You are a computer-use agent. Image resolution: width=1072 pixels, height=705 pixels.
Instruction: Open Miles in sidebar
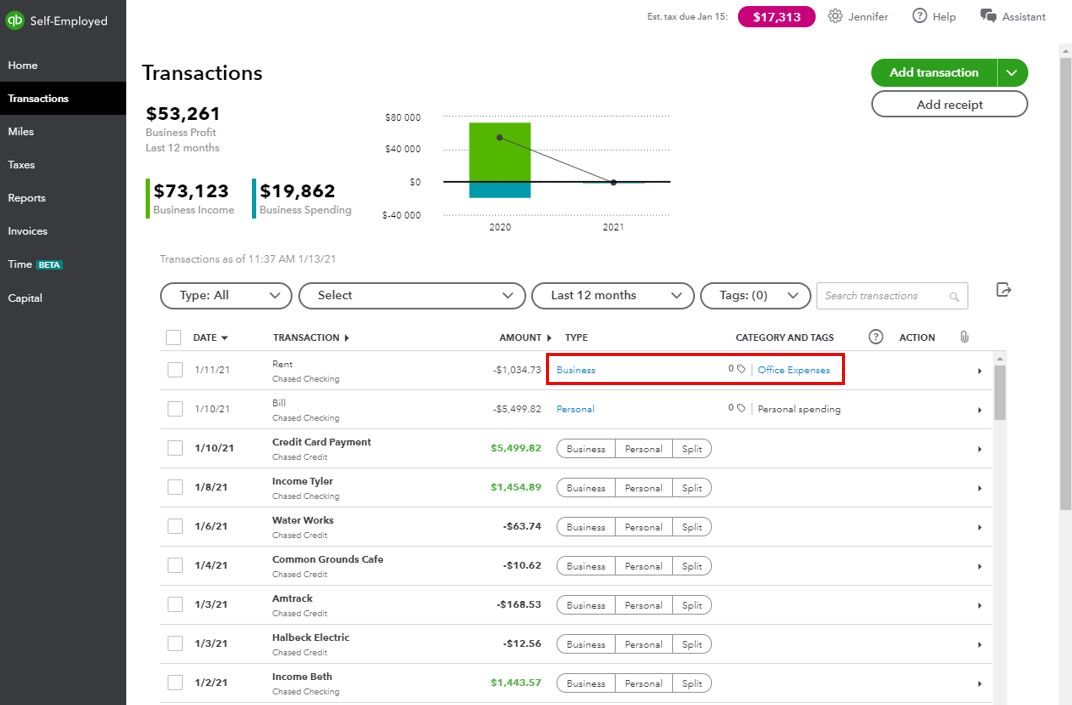click(63, 131)
